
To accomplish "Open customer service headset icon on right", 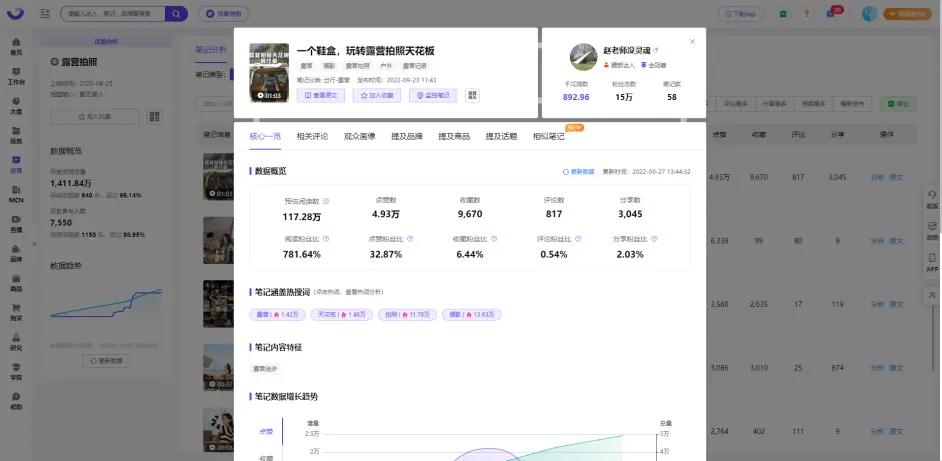I will [932, 198].
